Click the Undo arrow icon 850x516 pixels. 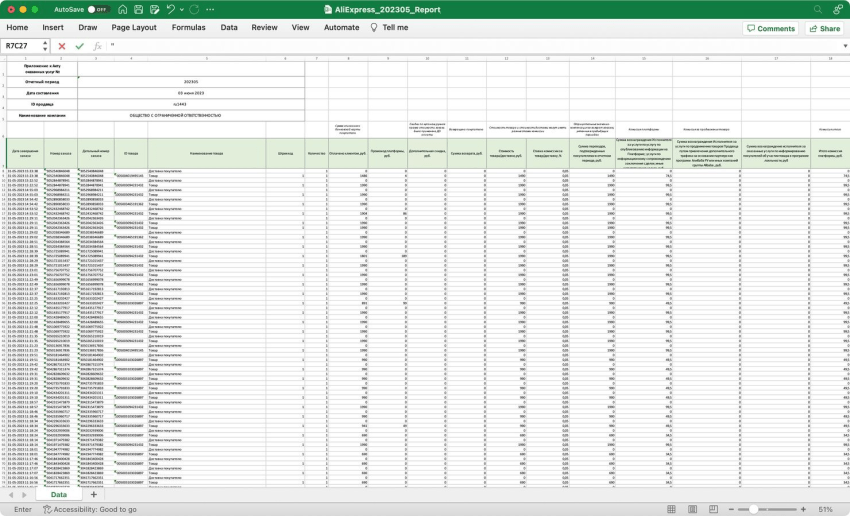pyautogui.click(x=171, y=9)
